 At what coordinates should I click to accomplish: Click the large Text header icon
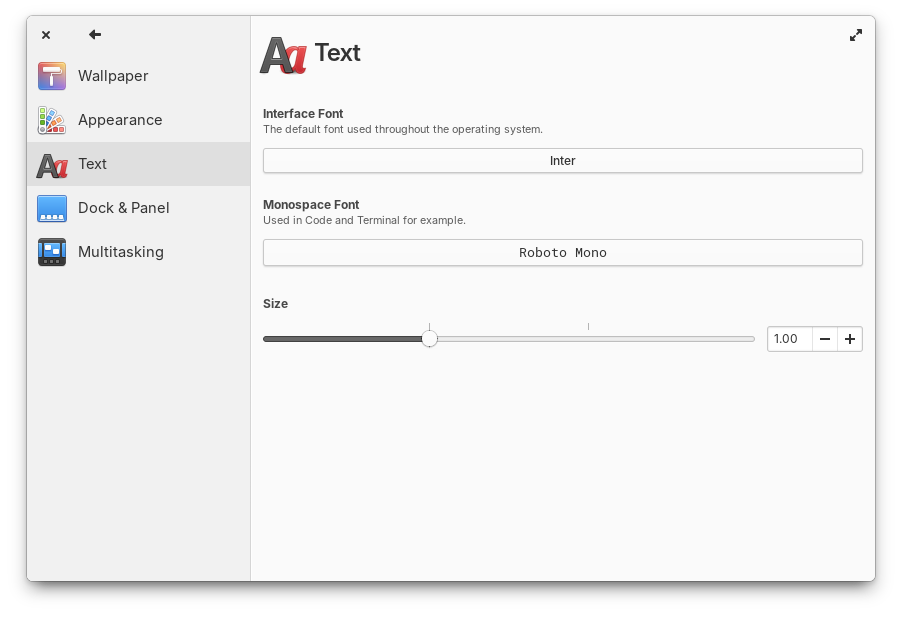coord(283,55)
